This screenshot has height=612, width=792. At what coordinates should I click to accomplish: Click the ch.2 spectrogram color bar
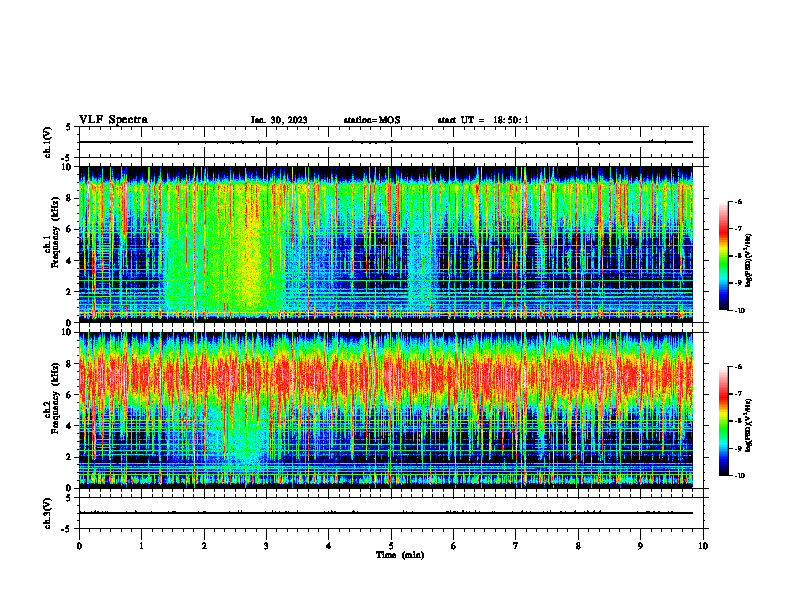point(723,421)
